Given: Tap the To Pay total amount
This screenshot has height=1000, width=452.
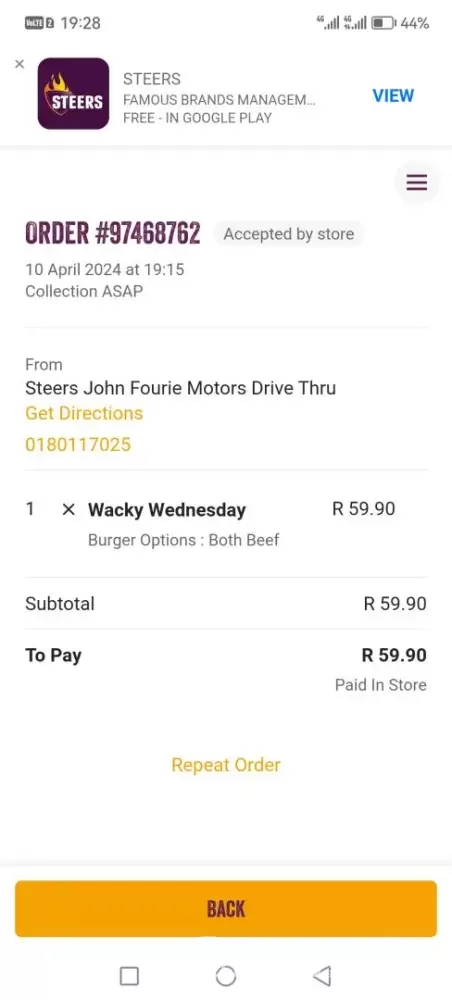Looking at the screenshot, I should 394,655.
